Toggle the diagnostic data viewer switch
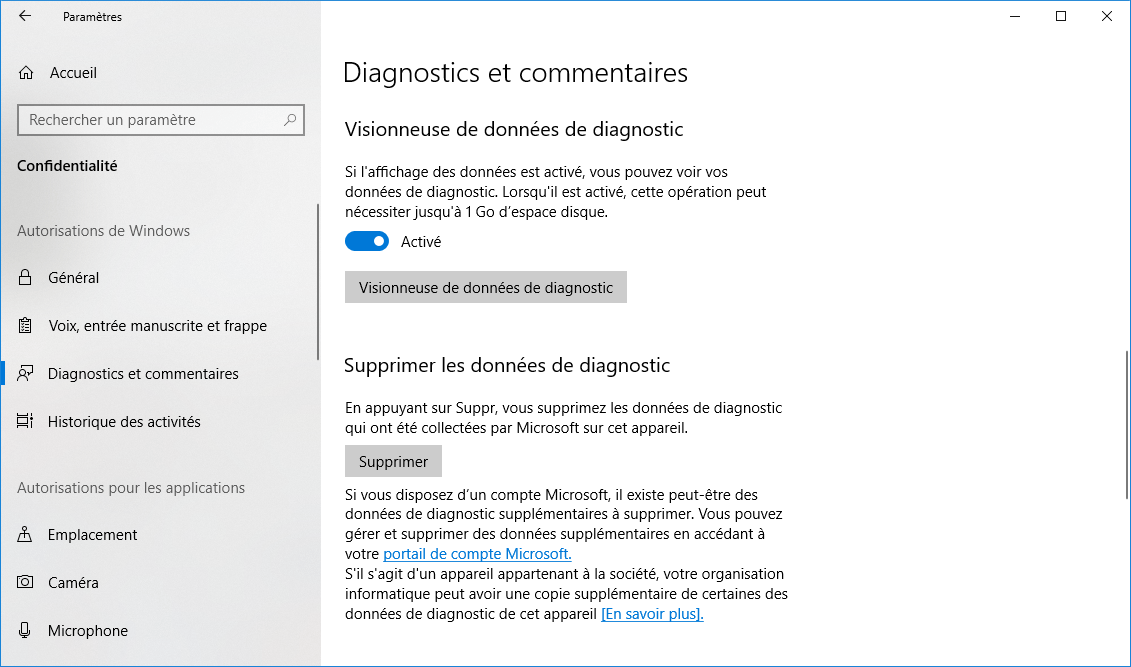 coord(367,242)
